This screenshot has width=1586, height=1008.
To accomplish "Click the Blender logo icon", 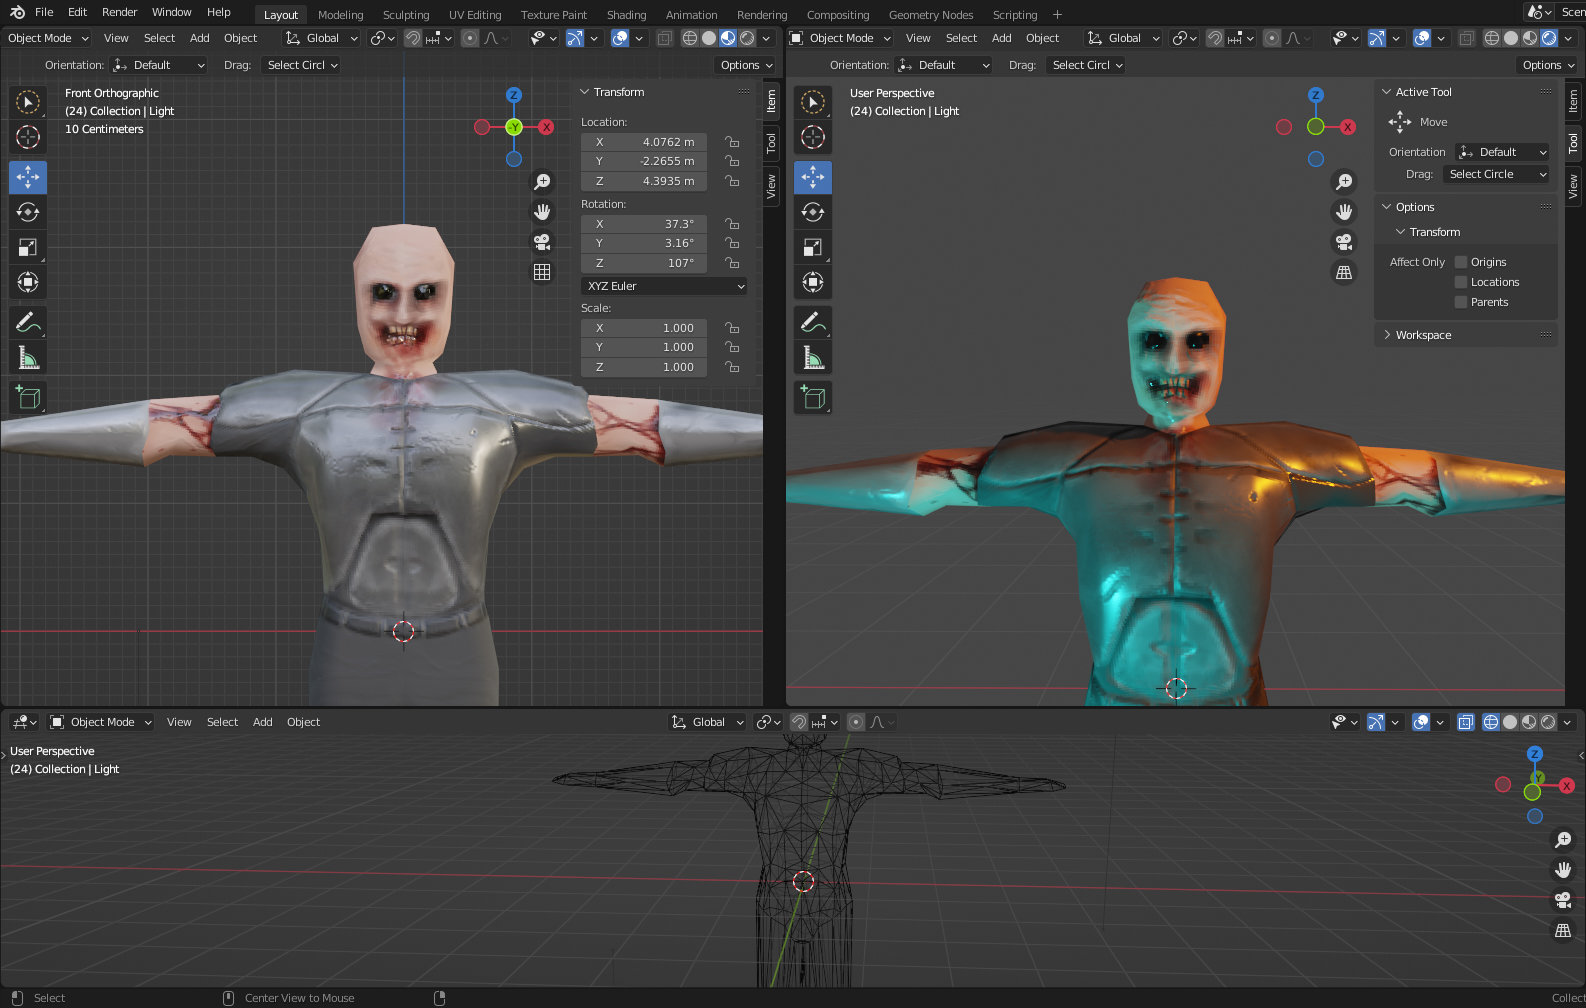I will tap(17, 12).
